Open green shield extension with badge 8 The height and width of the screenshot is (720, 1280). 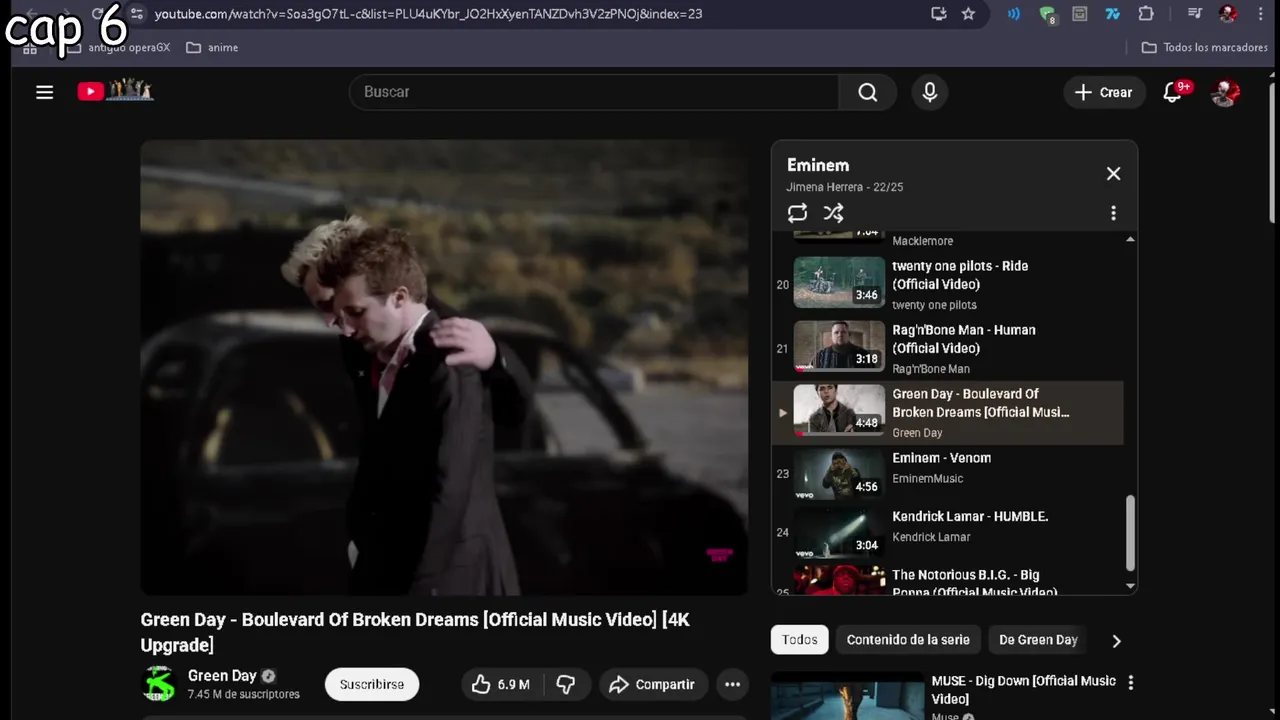pyautogui.click(x=1047, y=14)
